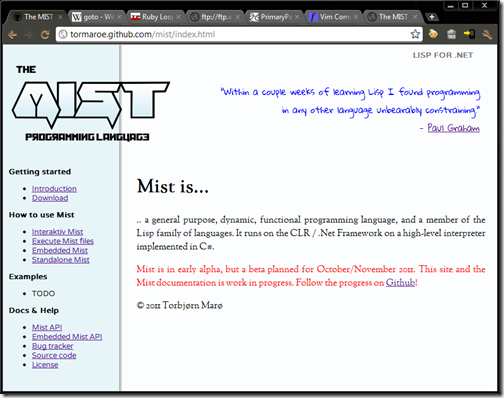Screen dimensions: 504x398
Task: Close the first The MIST tab
Action: point(60,17)
